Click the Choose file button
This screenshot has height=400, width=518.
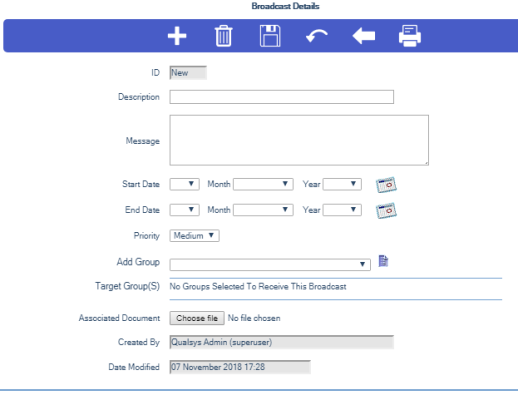197,318
